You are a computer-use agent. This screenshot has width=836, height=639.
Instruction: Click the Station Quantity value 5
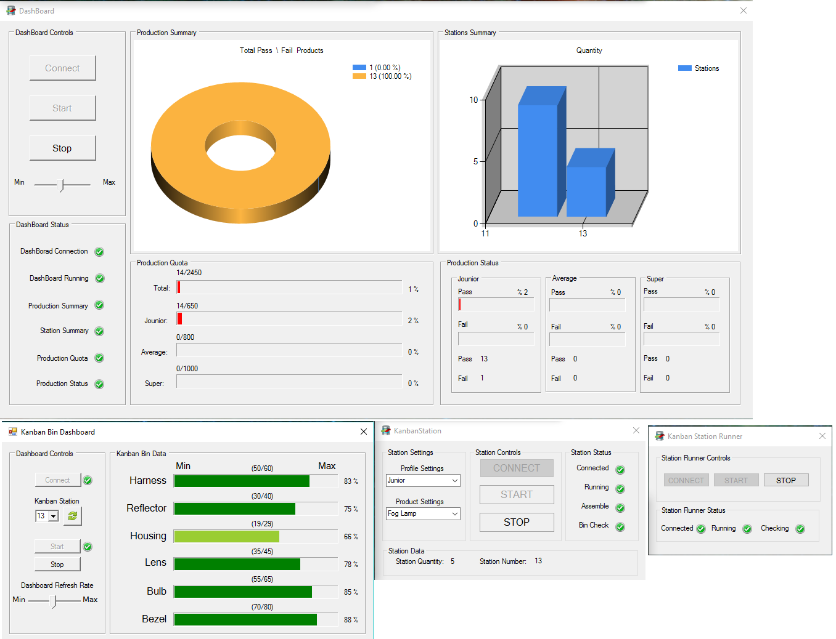pos(453,561)
